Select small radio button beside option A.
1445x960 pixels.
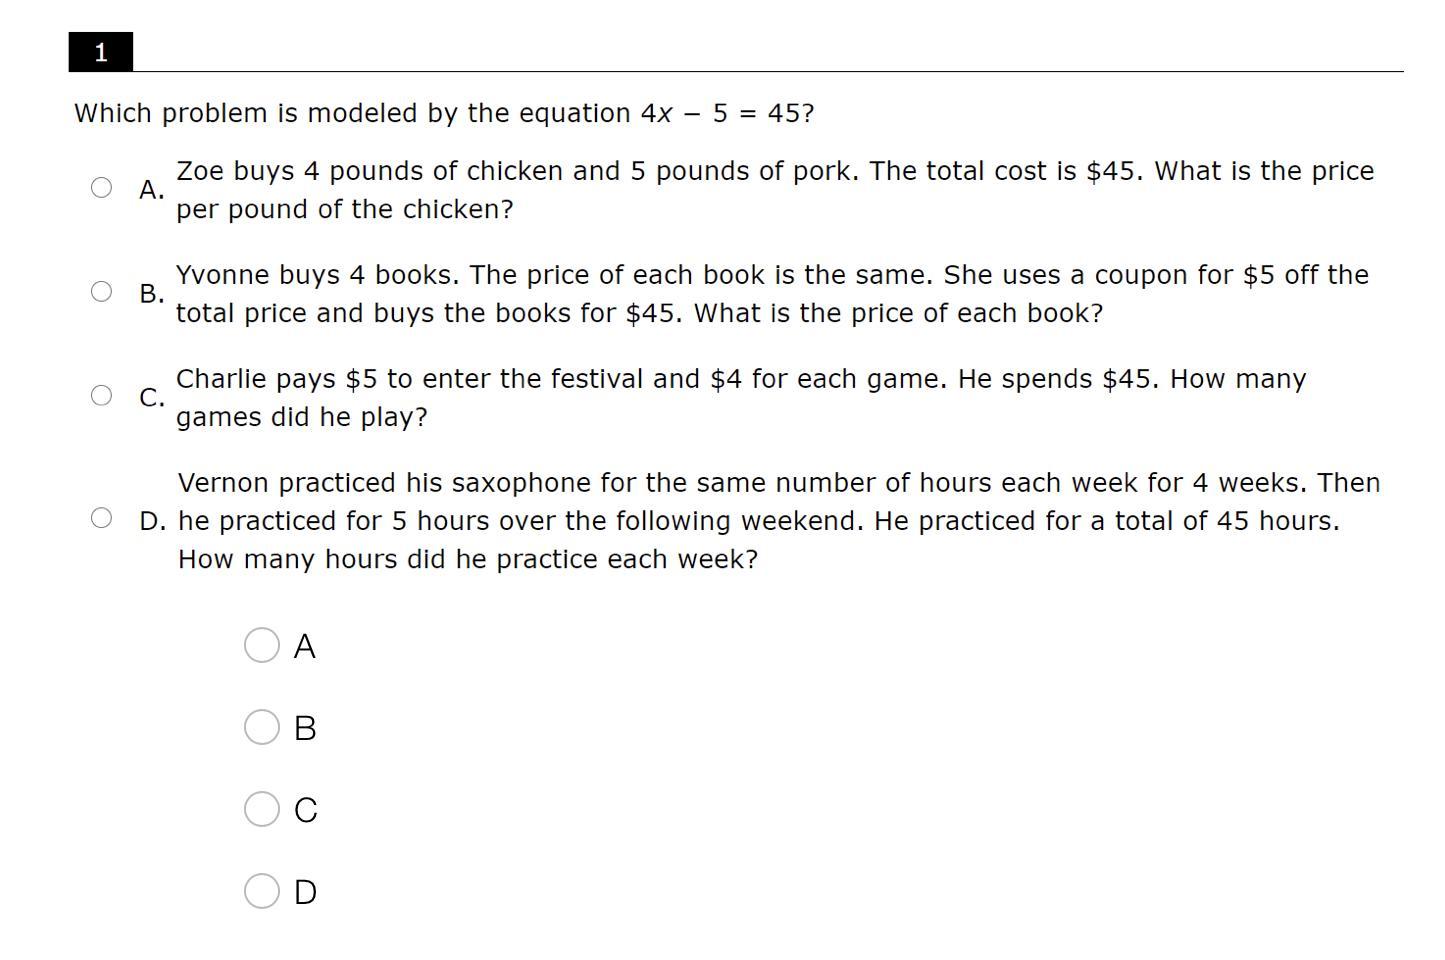pyautogui.click(x=101, y=187)
